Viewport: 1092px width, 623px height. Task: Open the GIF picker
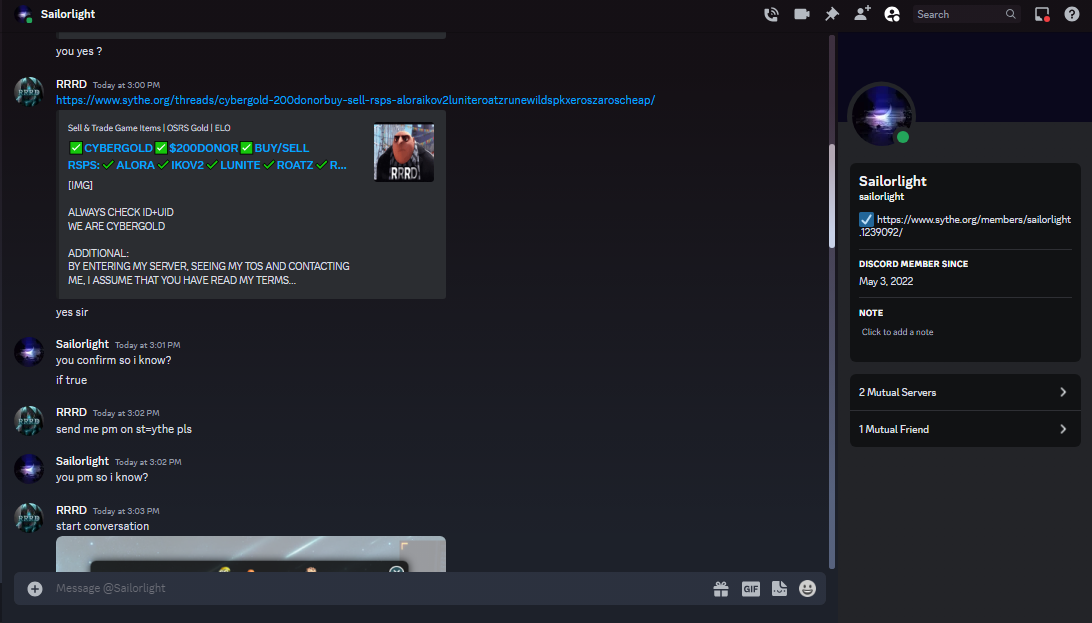pos(751,589)
